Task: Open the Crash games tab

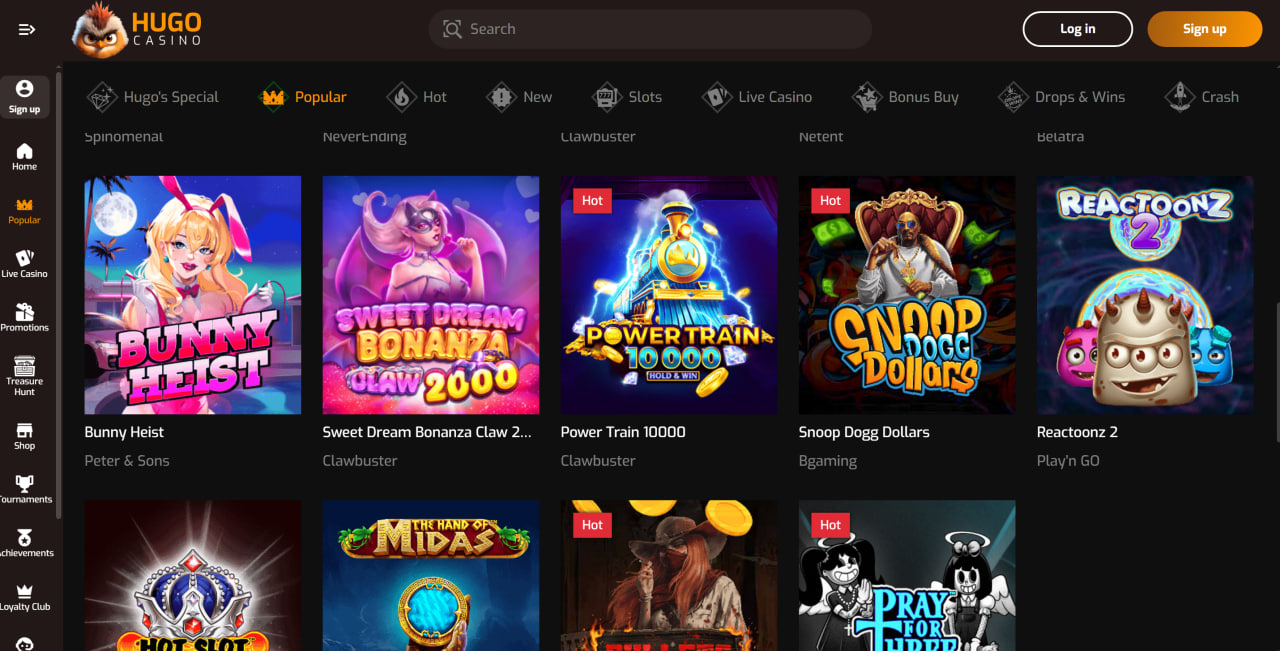Action: click(1202, 97)
